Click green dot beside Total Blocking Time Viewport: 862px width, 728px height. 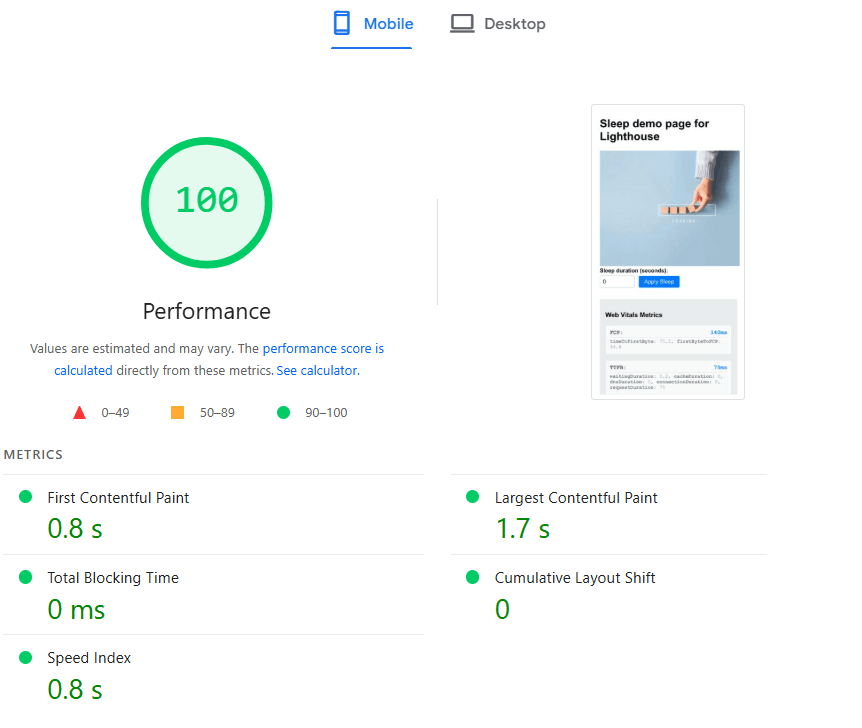25,577
